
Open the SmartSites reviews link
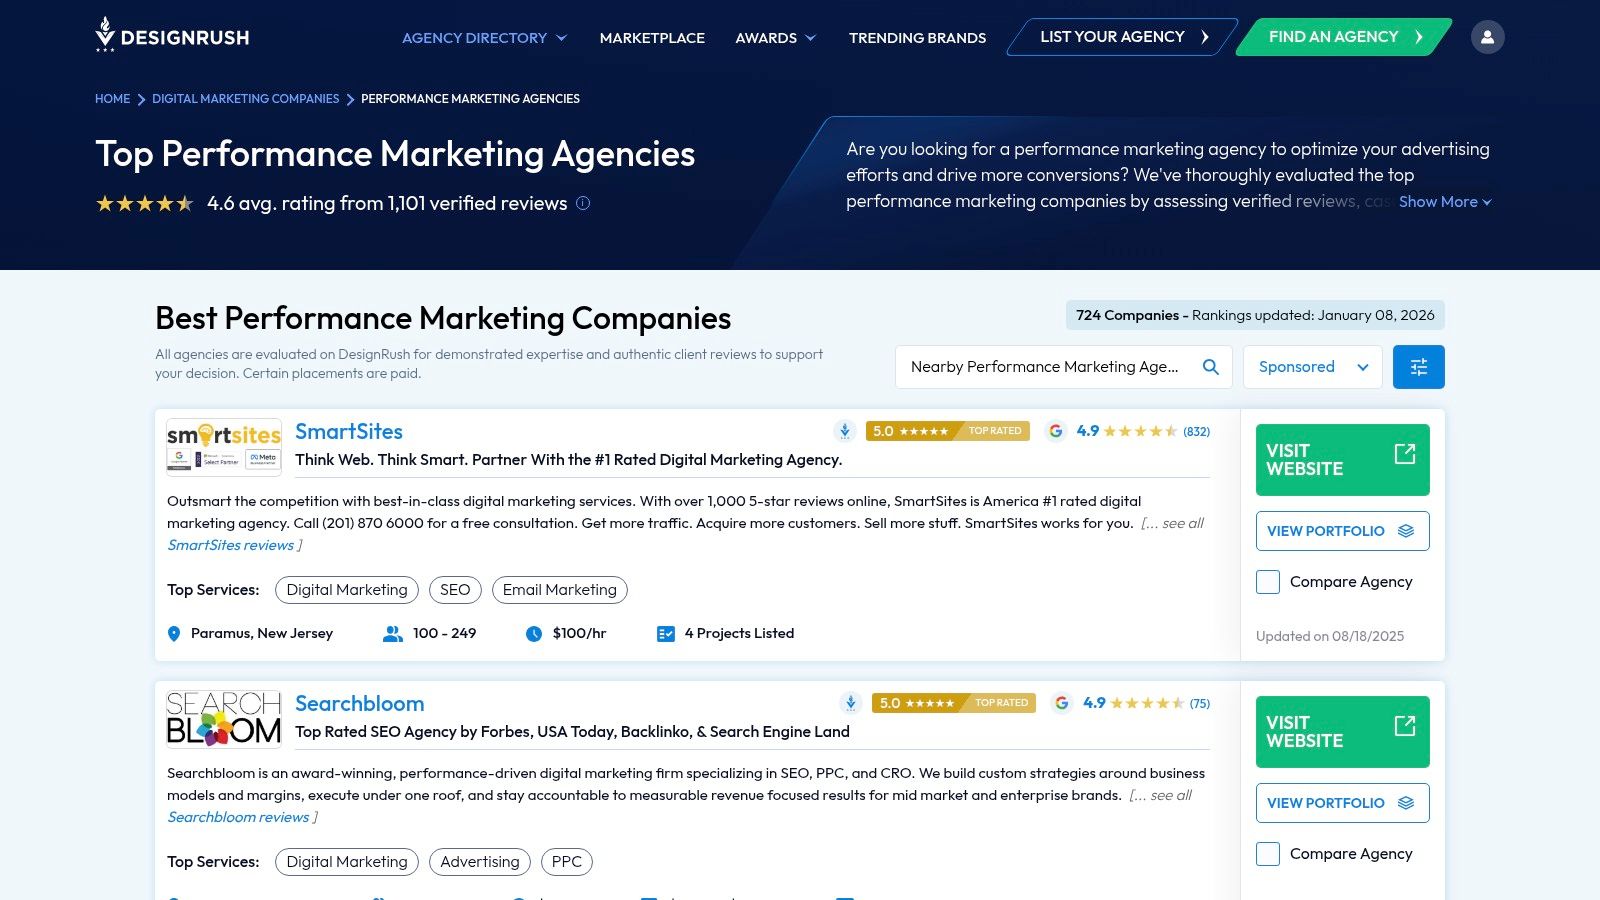[231, 545]
